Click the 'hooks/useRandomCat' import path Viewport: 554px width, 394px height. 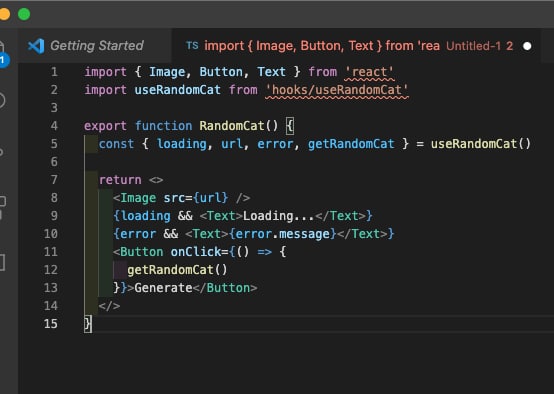click(x=337, y=90)
